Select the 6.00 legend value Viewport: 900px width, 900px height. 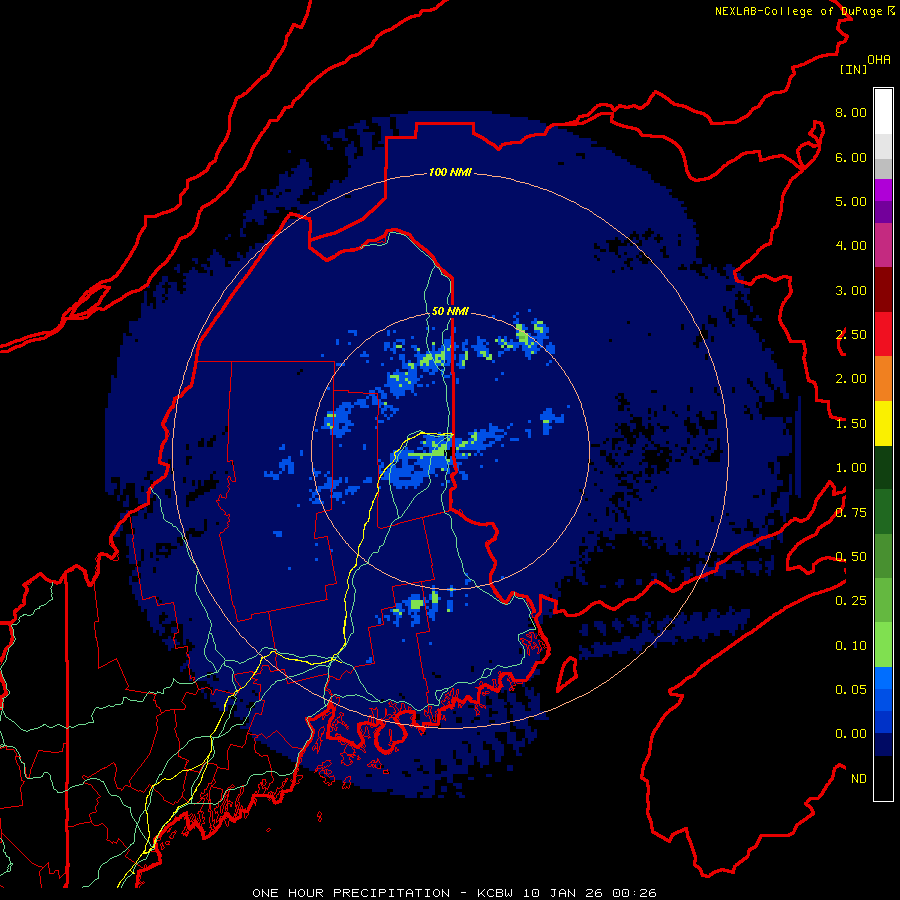point(851,157)
